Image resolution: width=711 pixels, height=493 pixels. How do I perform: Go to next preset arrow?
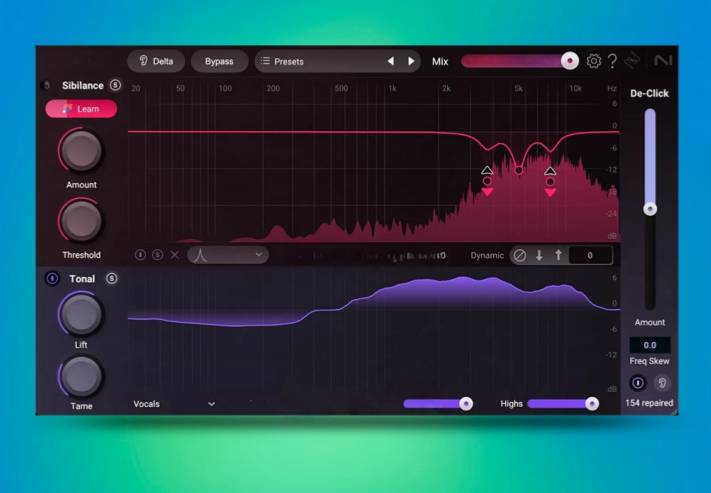point(411,61)
